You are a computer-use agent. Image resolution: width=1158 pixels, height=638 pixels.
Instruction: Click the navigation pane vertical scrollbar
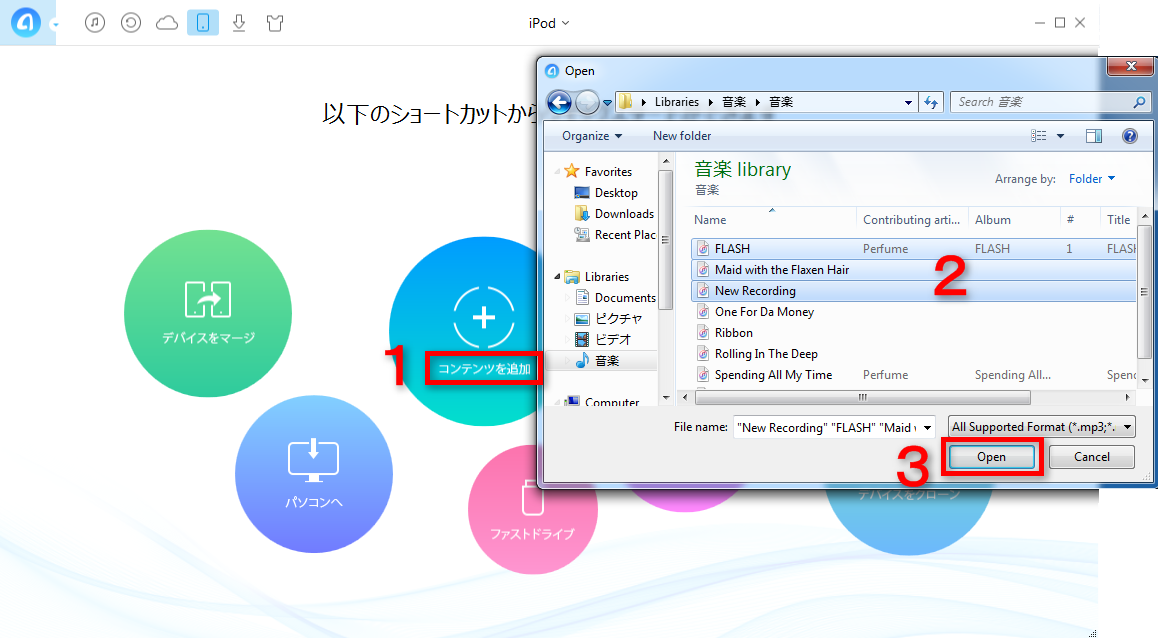(665, 240)
